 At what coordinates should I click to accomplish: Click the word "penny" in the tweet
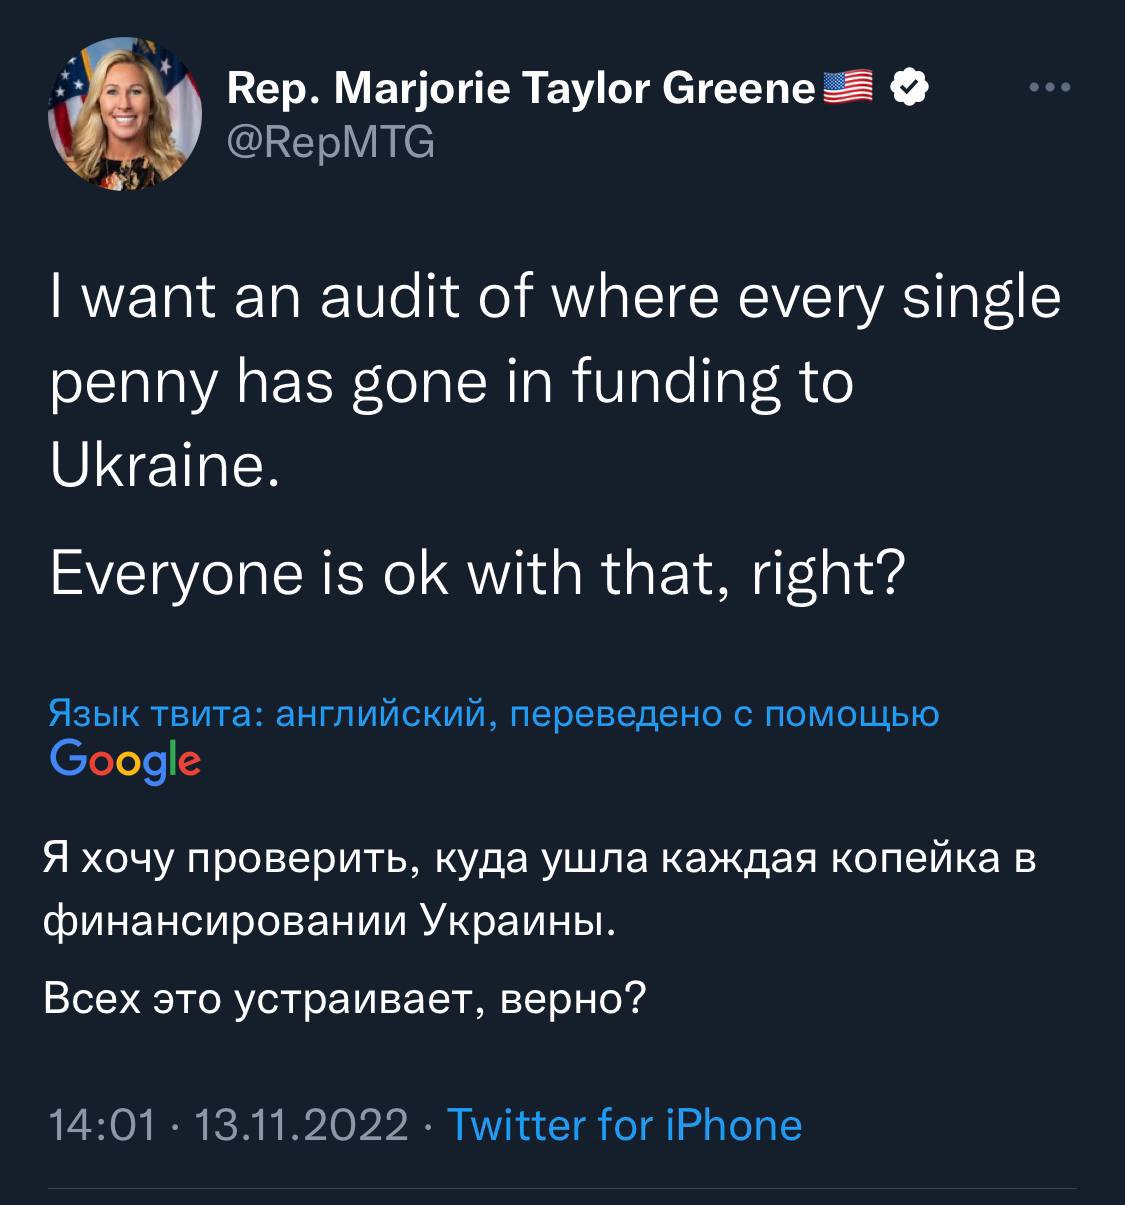click(133, 385)
